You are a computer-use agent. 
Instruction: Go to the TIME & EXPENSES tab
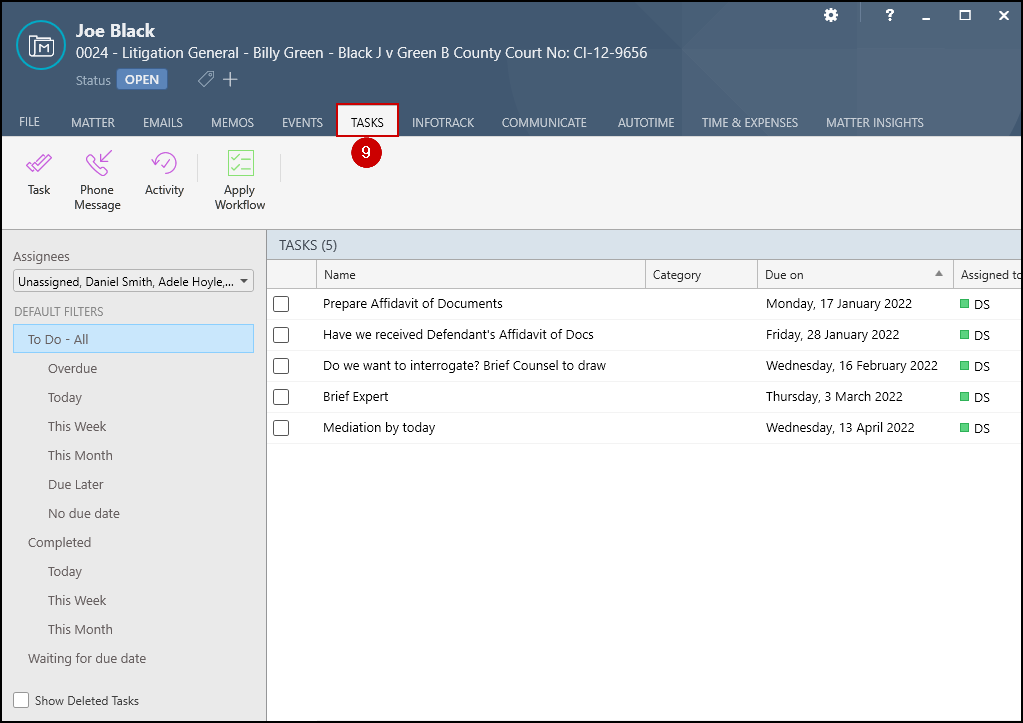[x=749, y=123]
